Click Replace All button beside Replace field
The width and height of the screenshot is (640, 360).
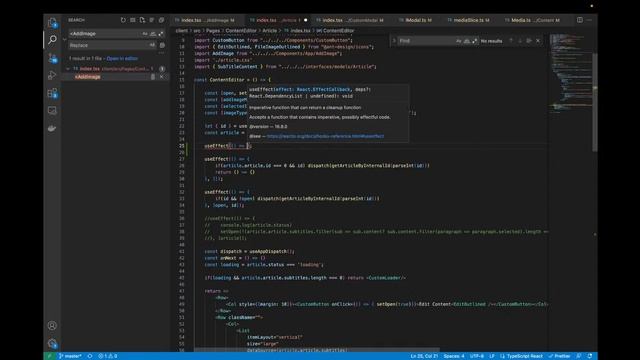pyautogui.click(x=162, y=45)
